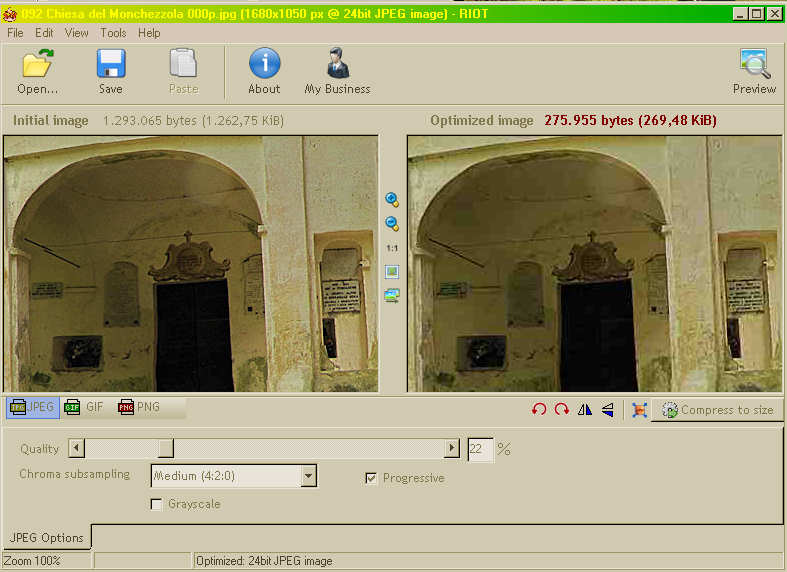787x572 pixels.
Task: Zoom in using the plus magnifier icon
Action: (392, 200)
